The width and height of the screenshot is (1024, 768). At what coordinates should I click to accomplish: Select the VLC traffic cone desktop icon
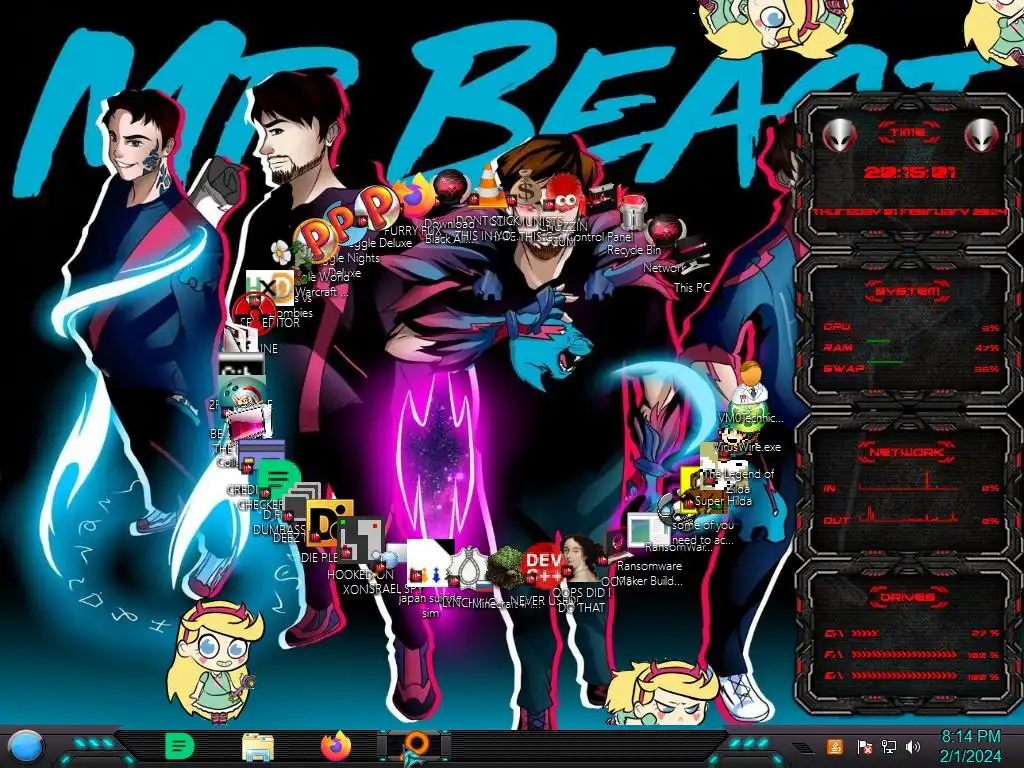pos(488,185)
